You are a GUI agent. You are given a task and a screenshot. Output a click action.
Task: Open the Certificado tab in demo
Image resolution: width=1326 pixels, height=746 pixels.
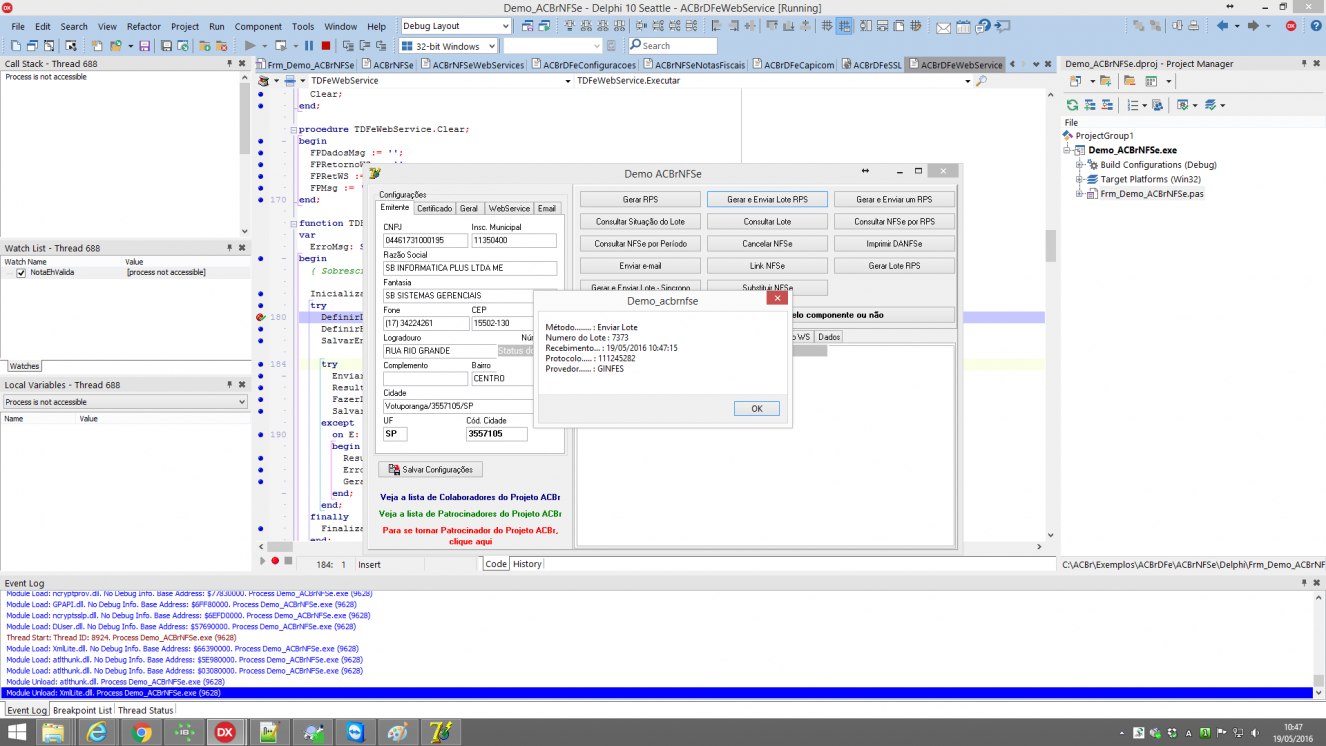click(434, 208)
